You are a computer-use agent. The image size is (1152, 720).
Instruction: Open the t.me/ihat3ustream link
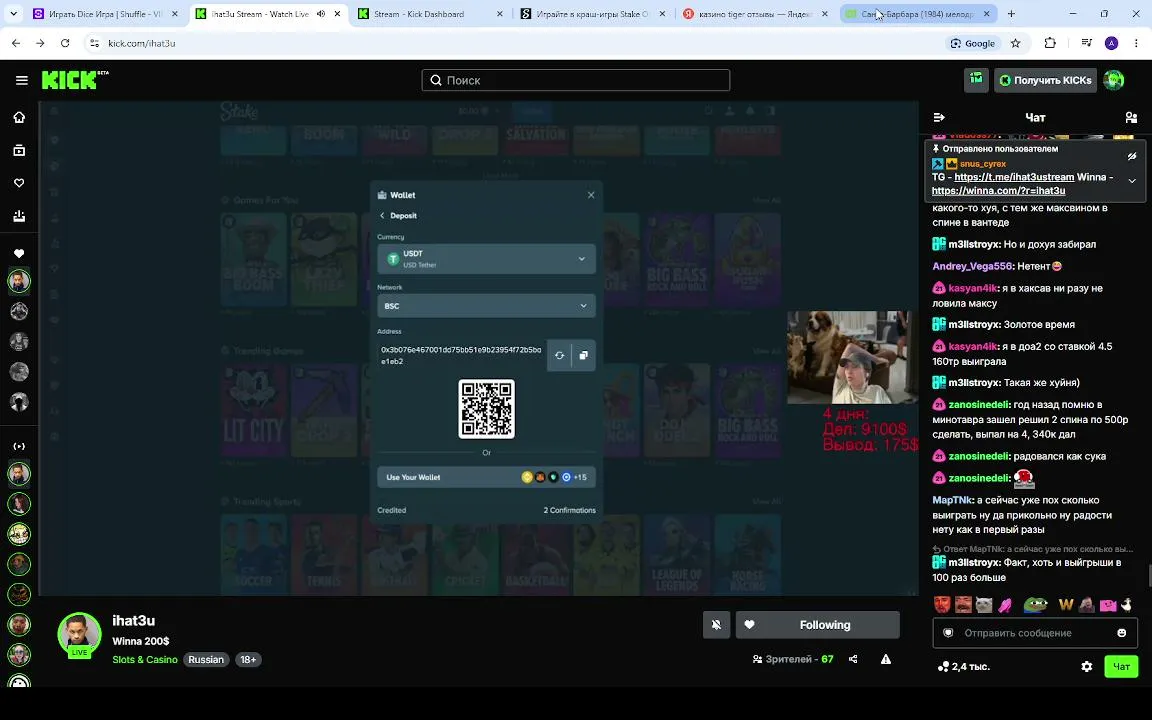tap(1014, 177)
